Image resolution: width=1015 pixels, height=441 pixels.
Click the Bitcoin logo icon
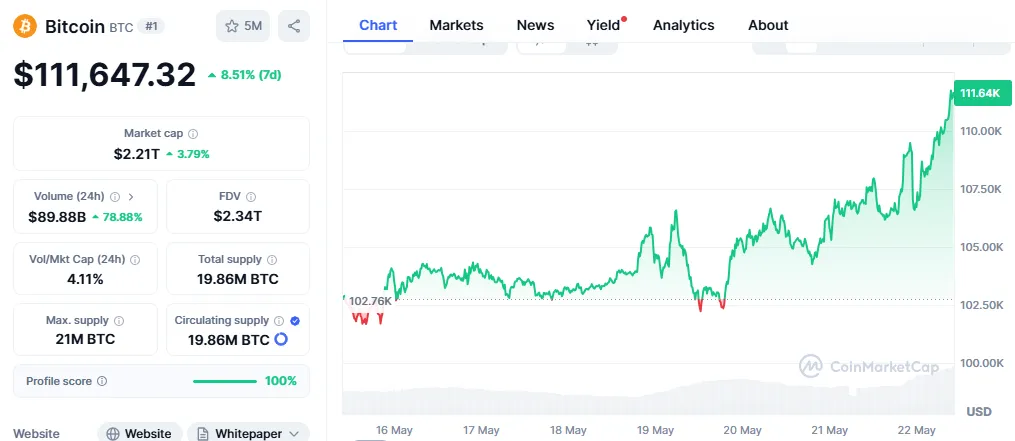point(26,26)
